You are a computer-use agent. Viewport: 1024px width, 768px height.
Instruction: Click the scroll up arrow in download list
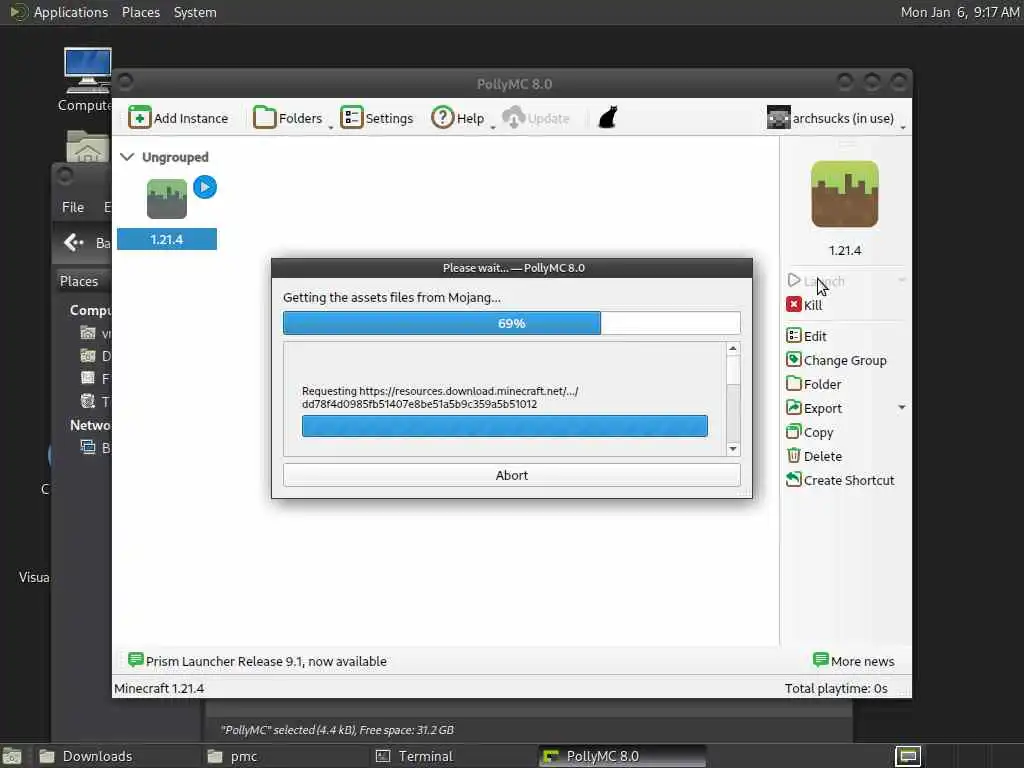tap(733, 349)
